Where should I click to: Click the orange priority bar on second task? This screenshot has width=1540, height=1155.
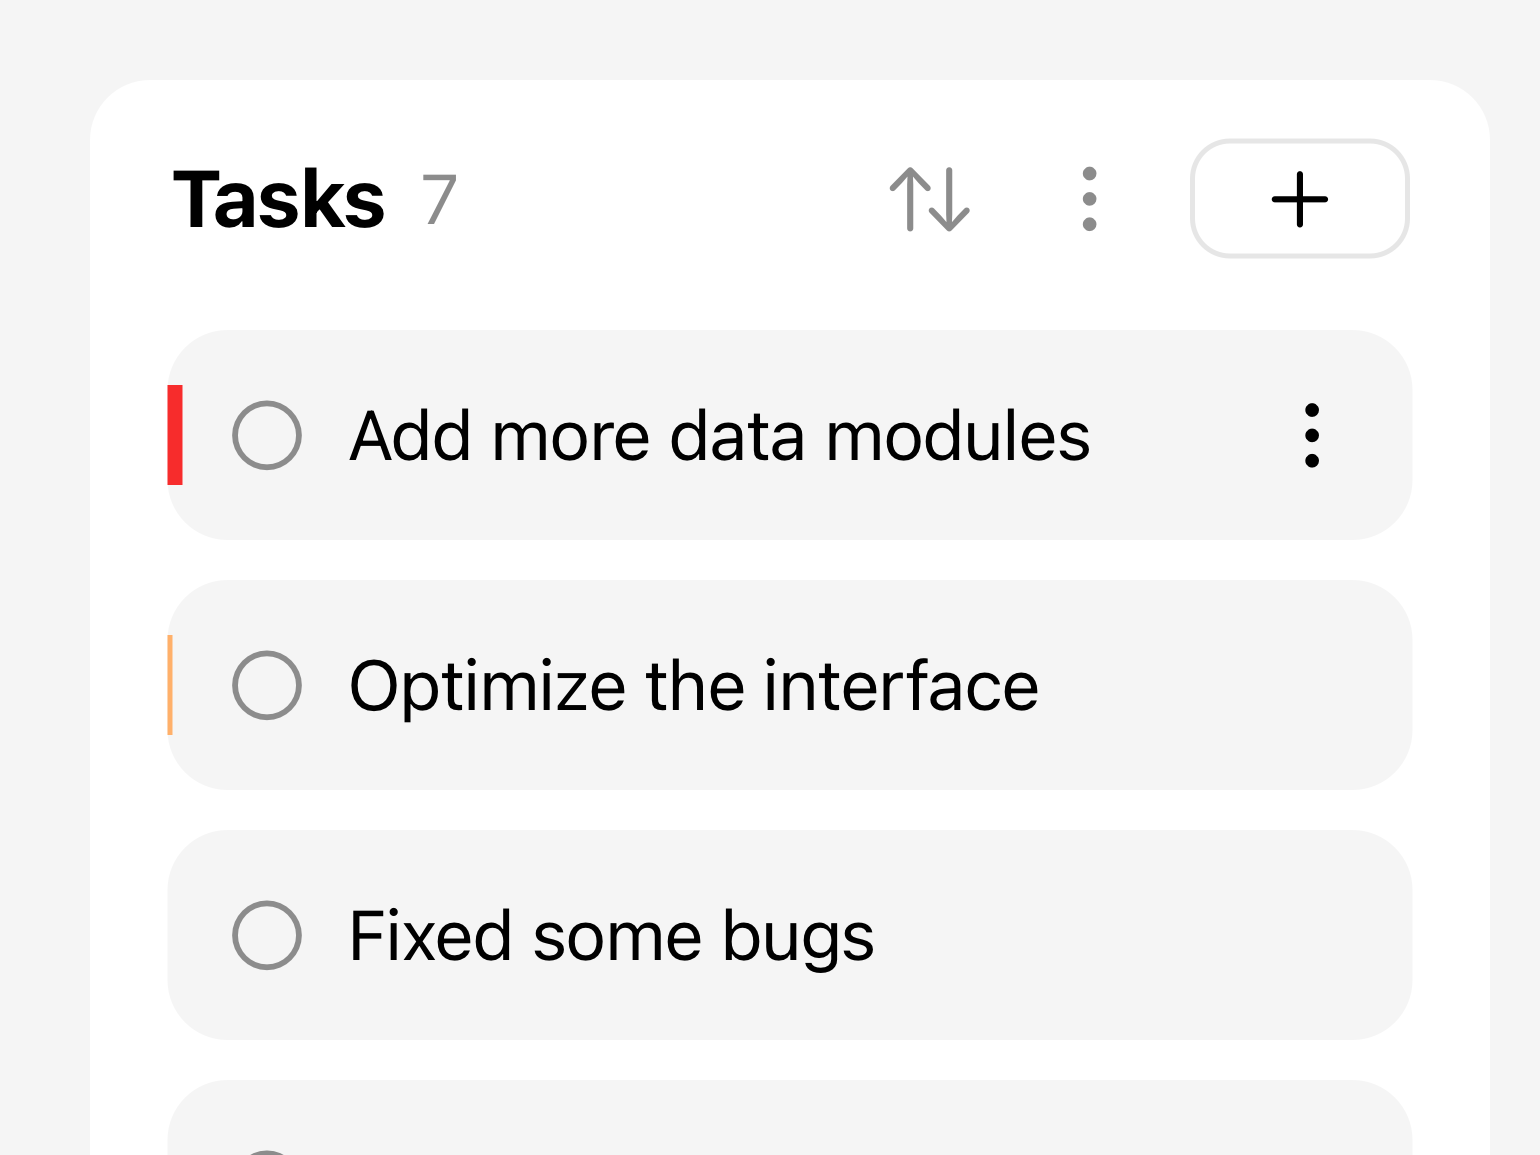171,685
